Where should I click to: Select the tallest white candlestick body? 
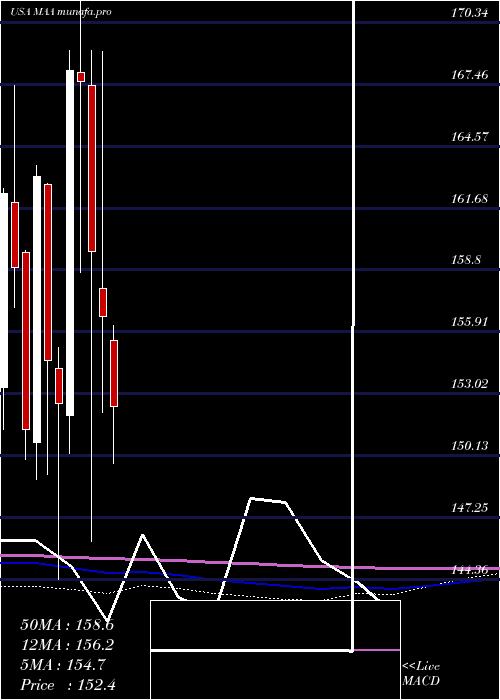click(x=70, y=243)
